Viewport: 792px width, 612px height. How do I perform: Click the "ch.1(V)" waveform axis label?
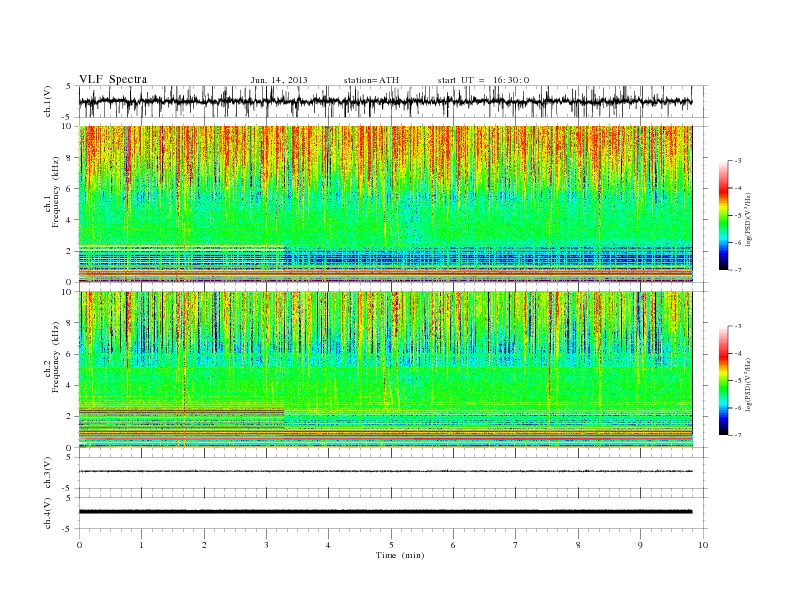48,101
